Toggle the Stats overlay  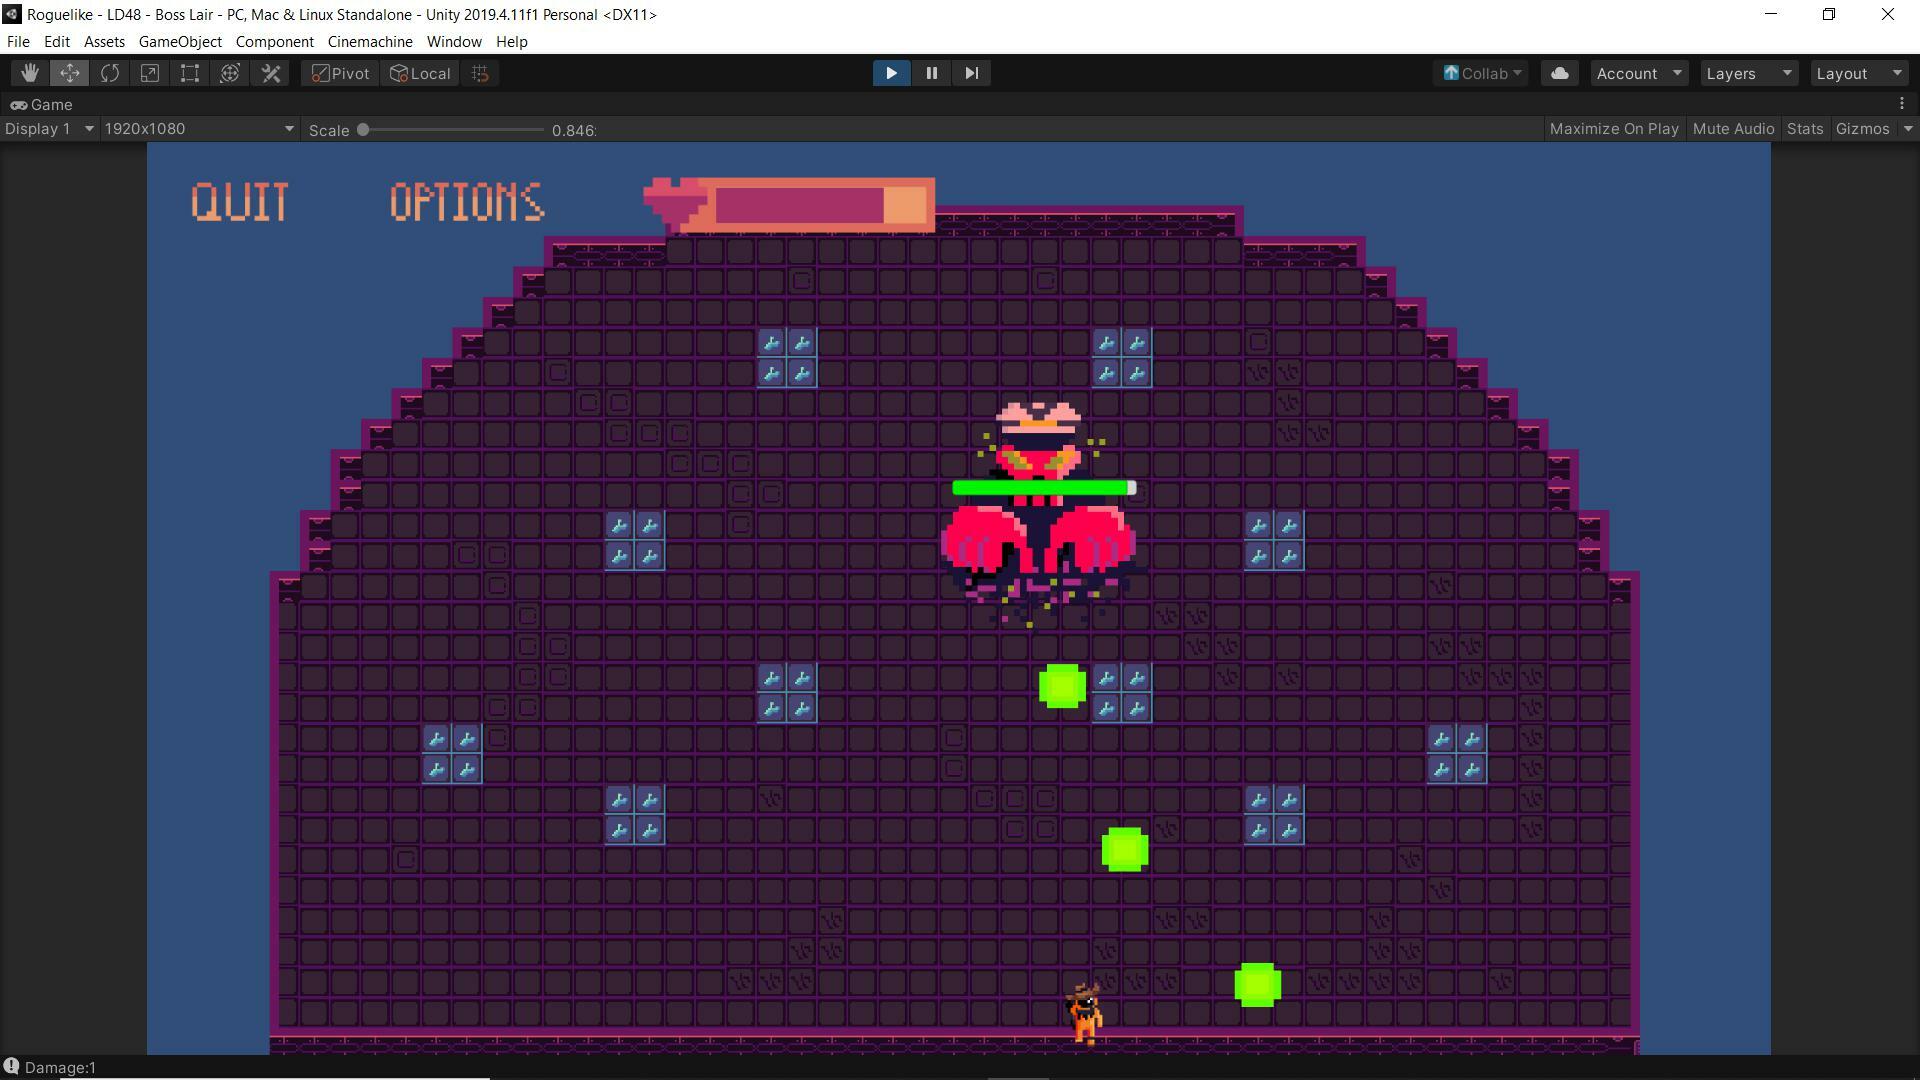(x=1804, y=129)
